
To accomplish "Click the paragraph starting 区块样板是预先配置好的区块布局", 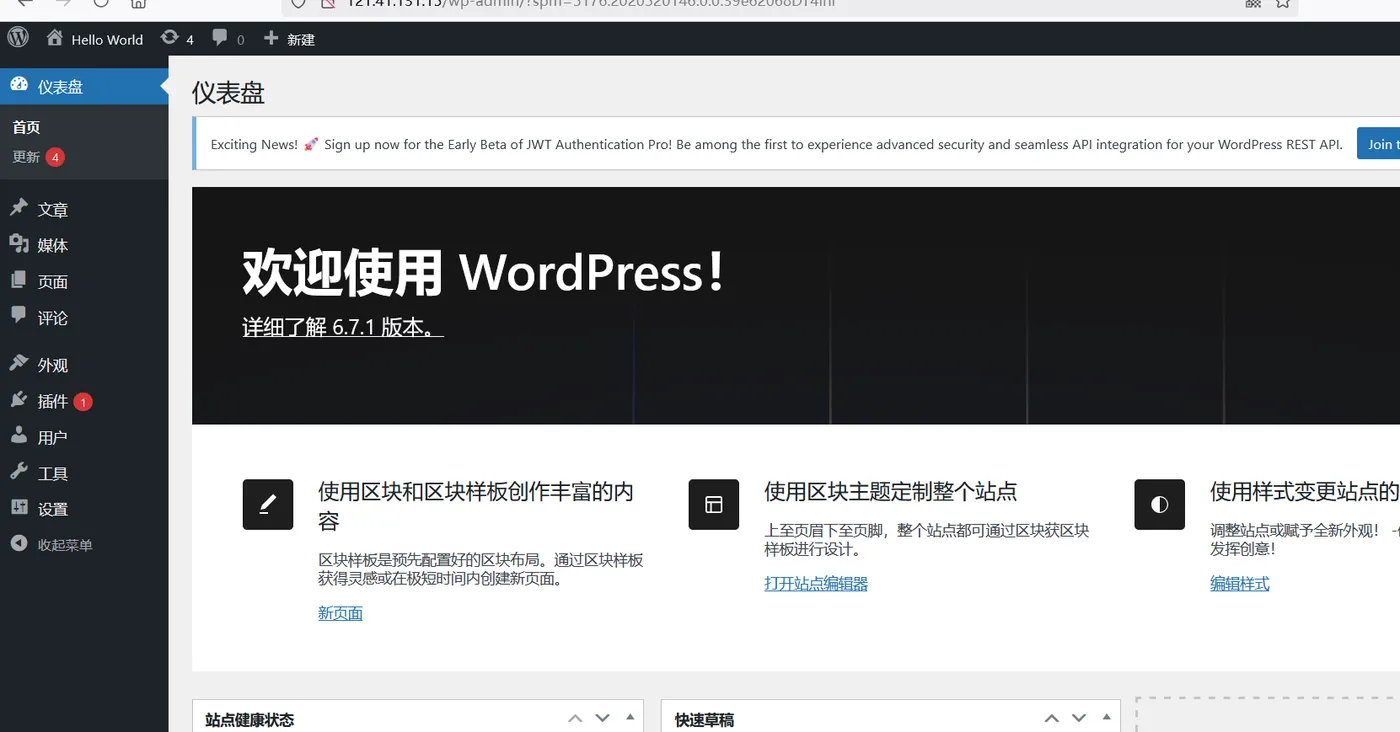I will click(481, 569).
